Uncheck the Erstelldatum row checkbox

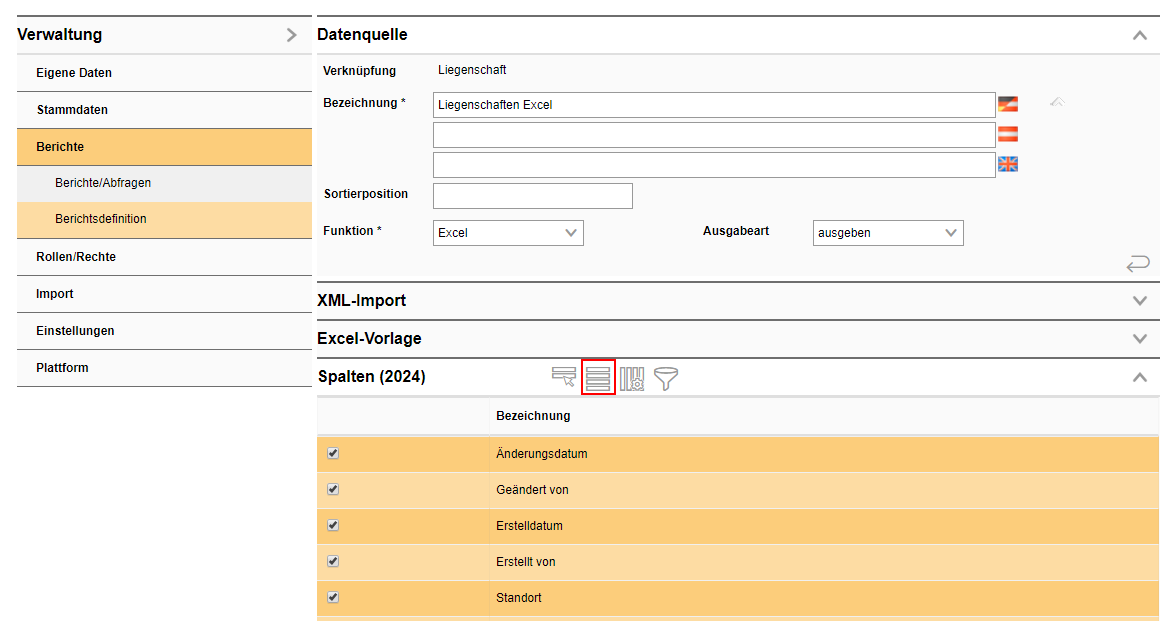point(333,525)
